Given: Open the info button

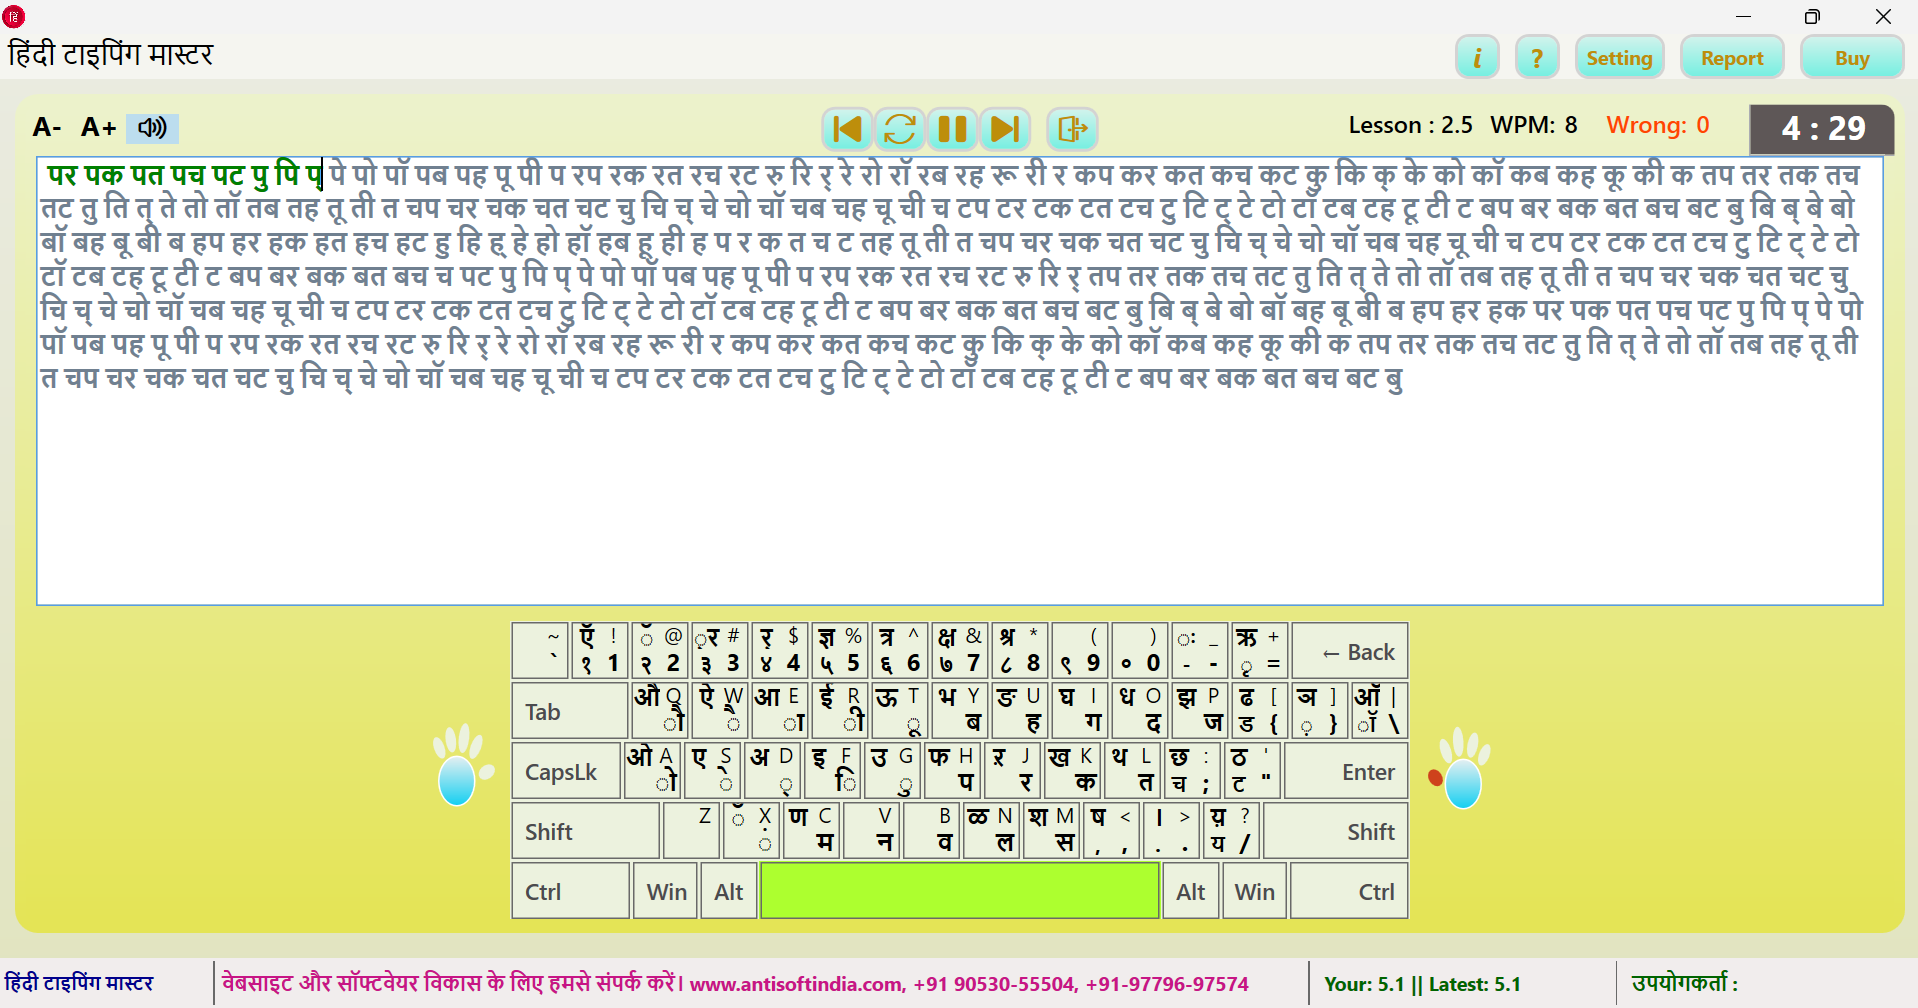Looking at the screenshot, I should click(x=1476, y=58).
